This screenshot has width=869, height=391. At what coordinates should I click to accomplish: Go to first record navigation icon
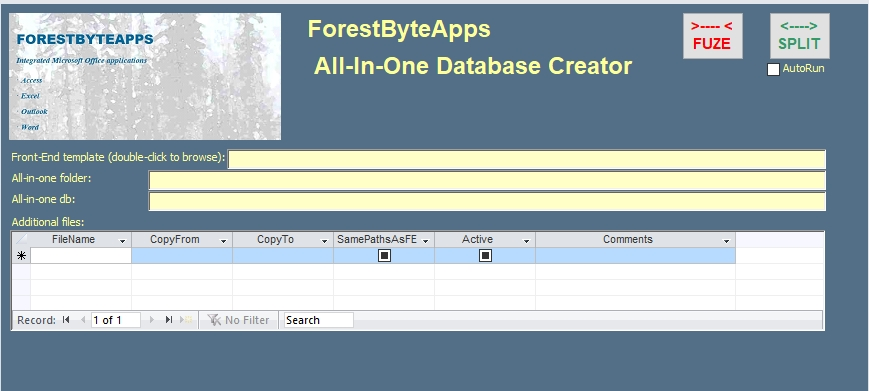66,320
